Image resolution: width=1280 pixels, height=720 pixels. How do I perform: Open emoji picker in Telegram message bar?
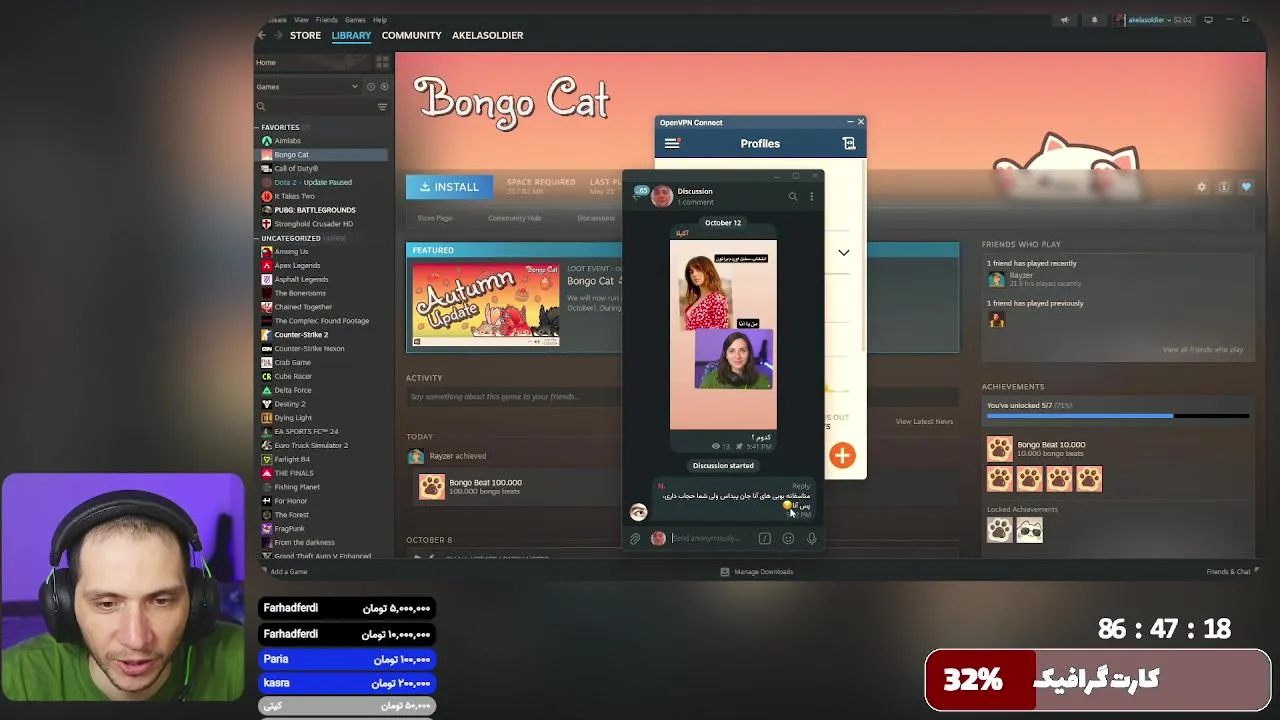coord(788,539)
